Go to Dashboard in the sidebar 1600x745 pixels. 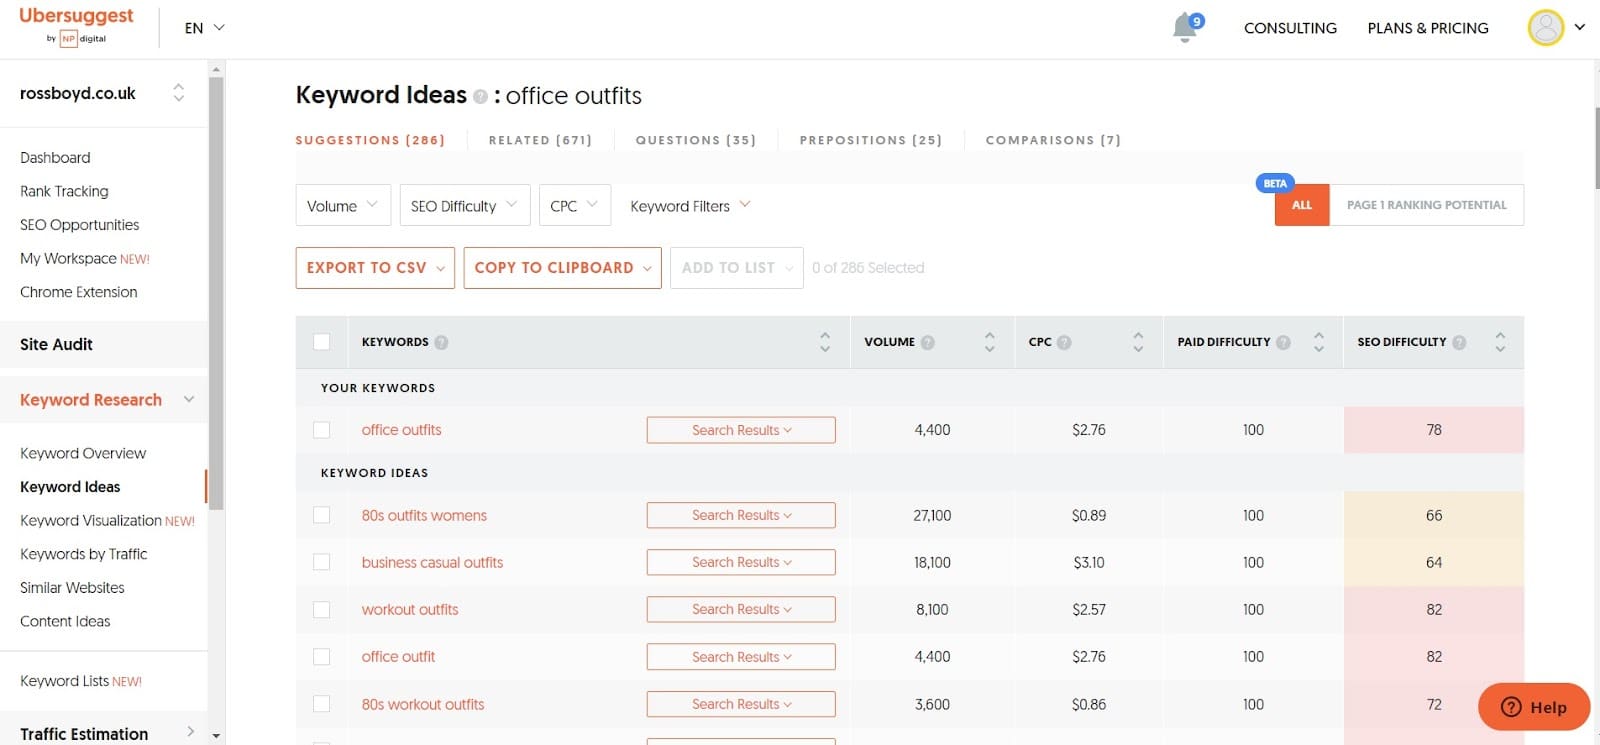55,158
